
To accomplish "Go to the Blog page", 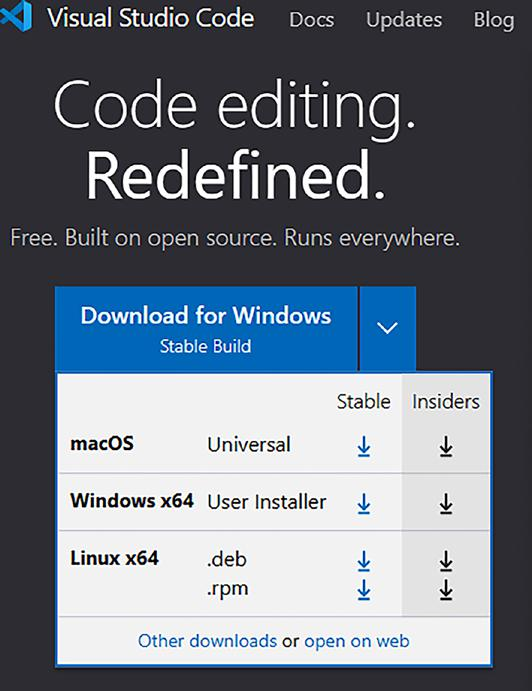I will (494, 20).
